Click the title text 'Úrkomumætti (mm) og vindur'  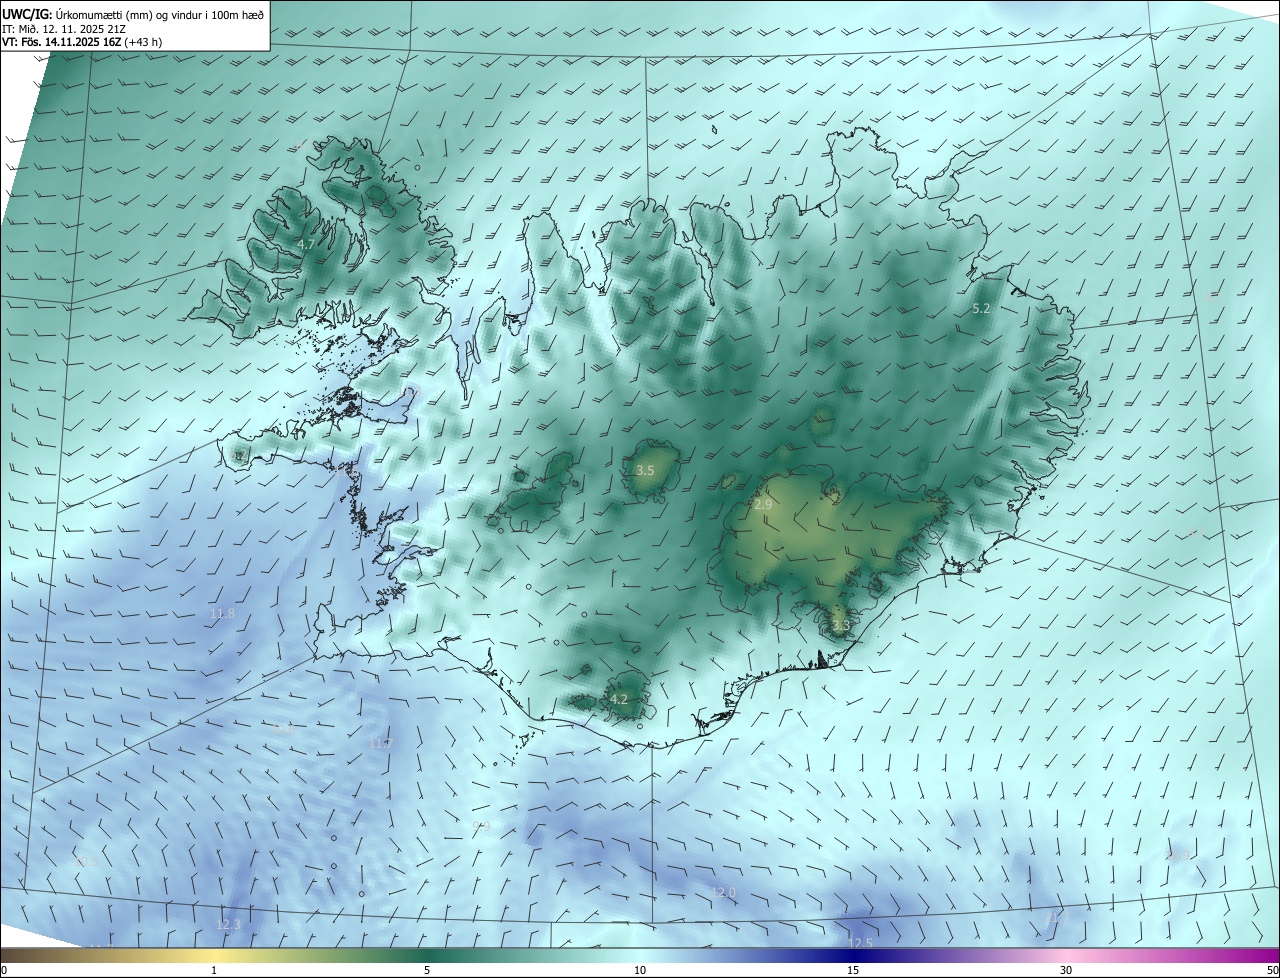pos(129,14)
